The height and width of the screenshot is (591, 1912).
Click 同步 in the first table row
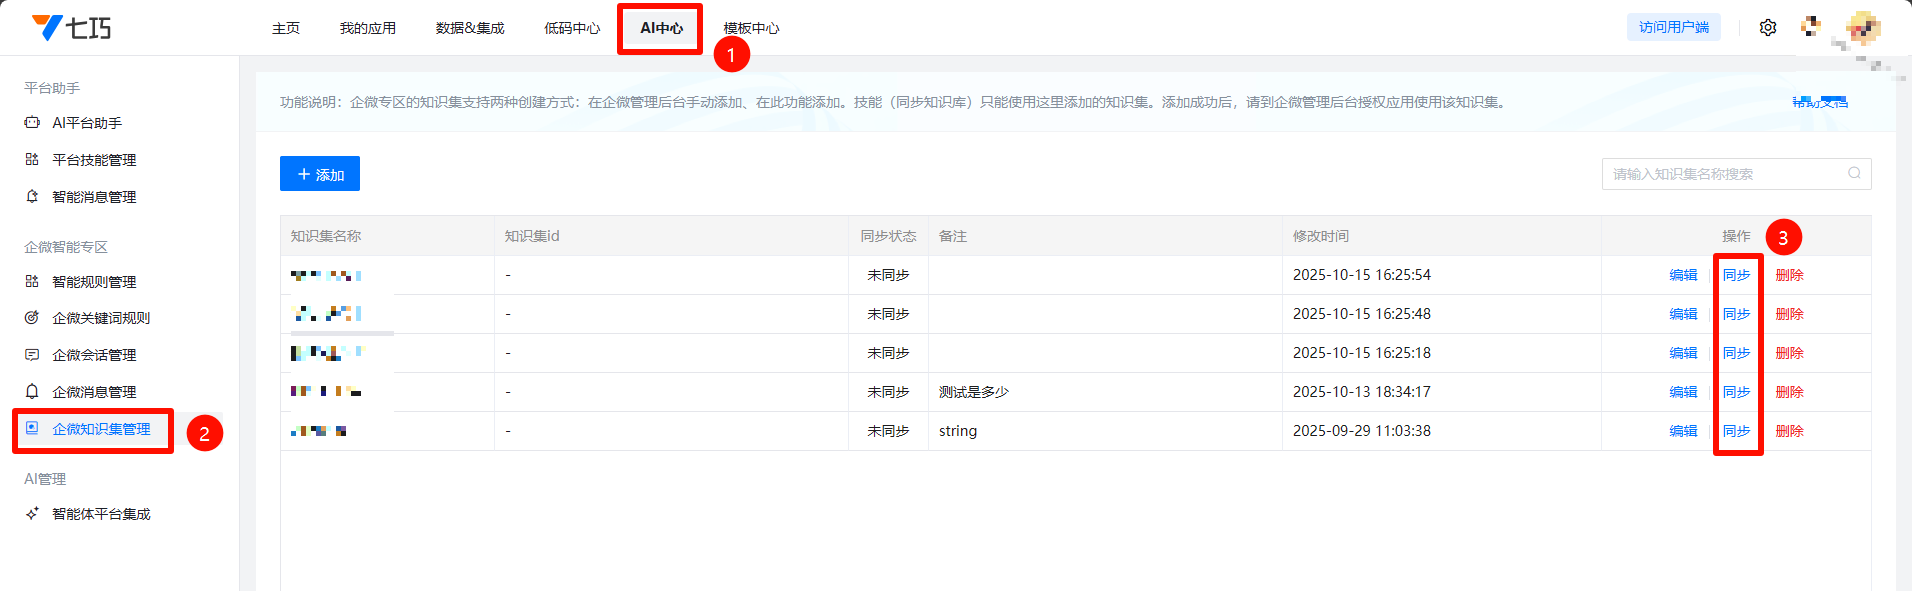pos(1736,275)
